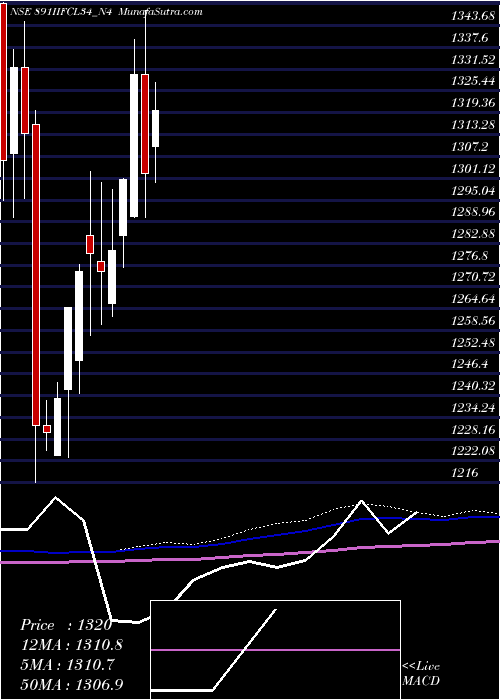Select the 1216 price axis label

pyautogui.click(x=465, y=473)
